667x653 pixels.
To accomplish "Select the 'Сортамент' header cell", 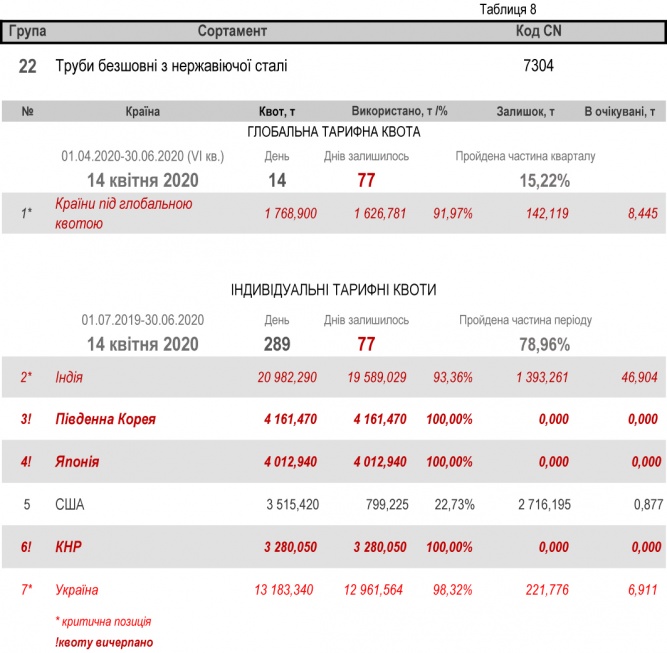I will point(232,32).
